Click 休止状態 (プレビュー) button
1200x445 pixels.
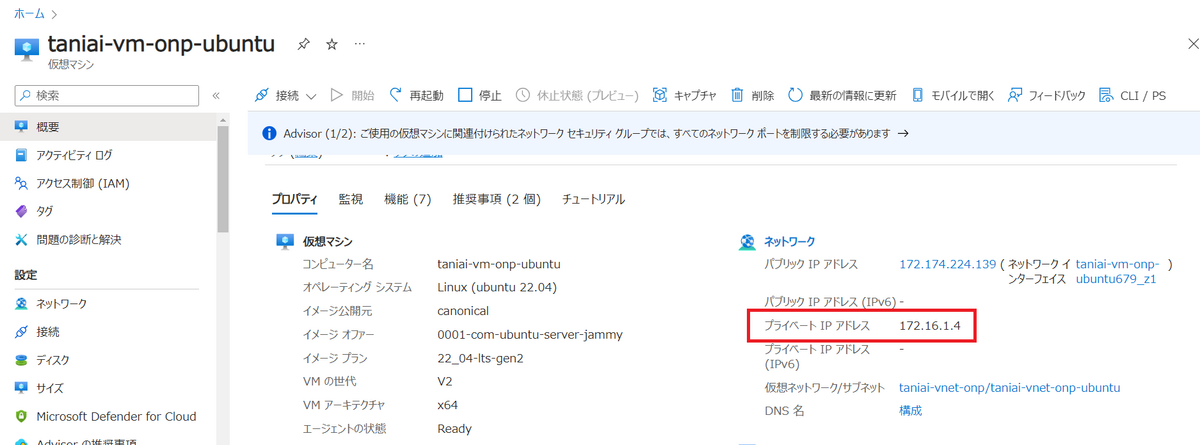tap(577, 96)
